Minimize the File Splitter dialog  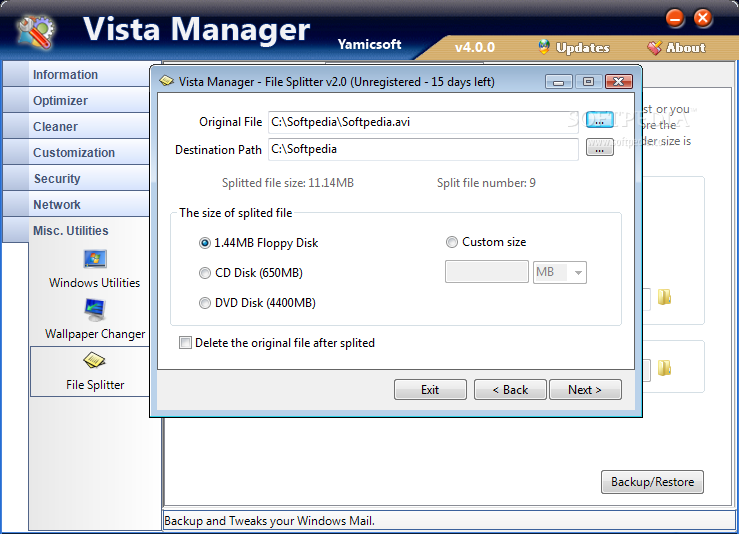click(558, 82)
